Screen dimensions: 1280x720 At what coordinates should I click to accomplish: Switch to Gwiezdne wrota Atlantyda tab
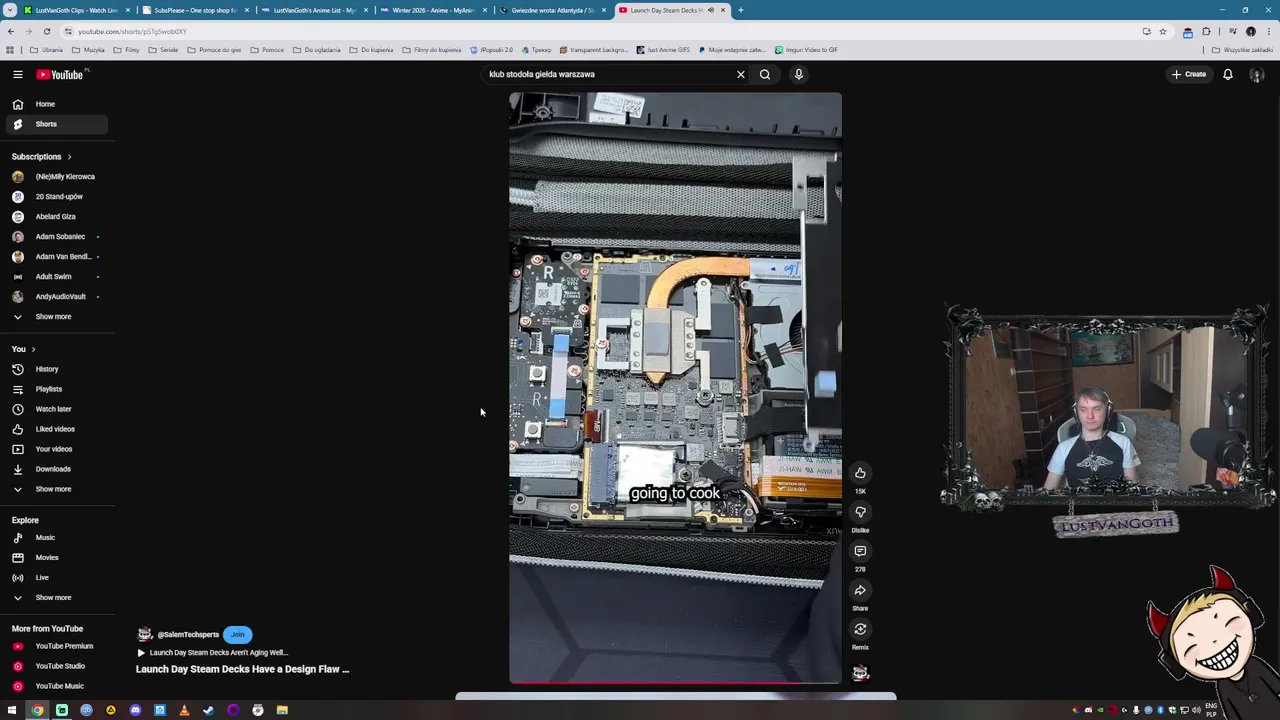click(552, 10)
